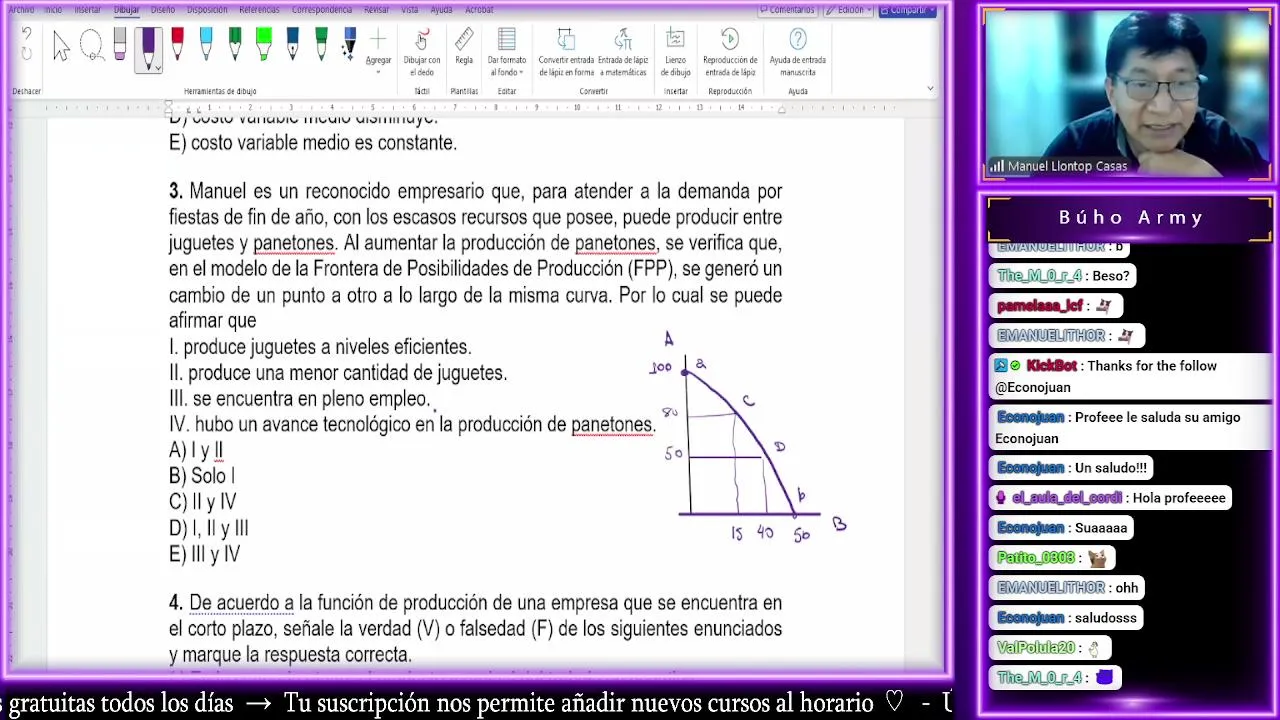Image resolution: width=1280 pixels, height=720 pixels.
Task: Open the Acrobat tab
Action: [479, 10]
